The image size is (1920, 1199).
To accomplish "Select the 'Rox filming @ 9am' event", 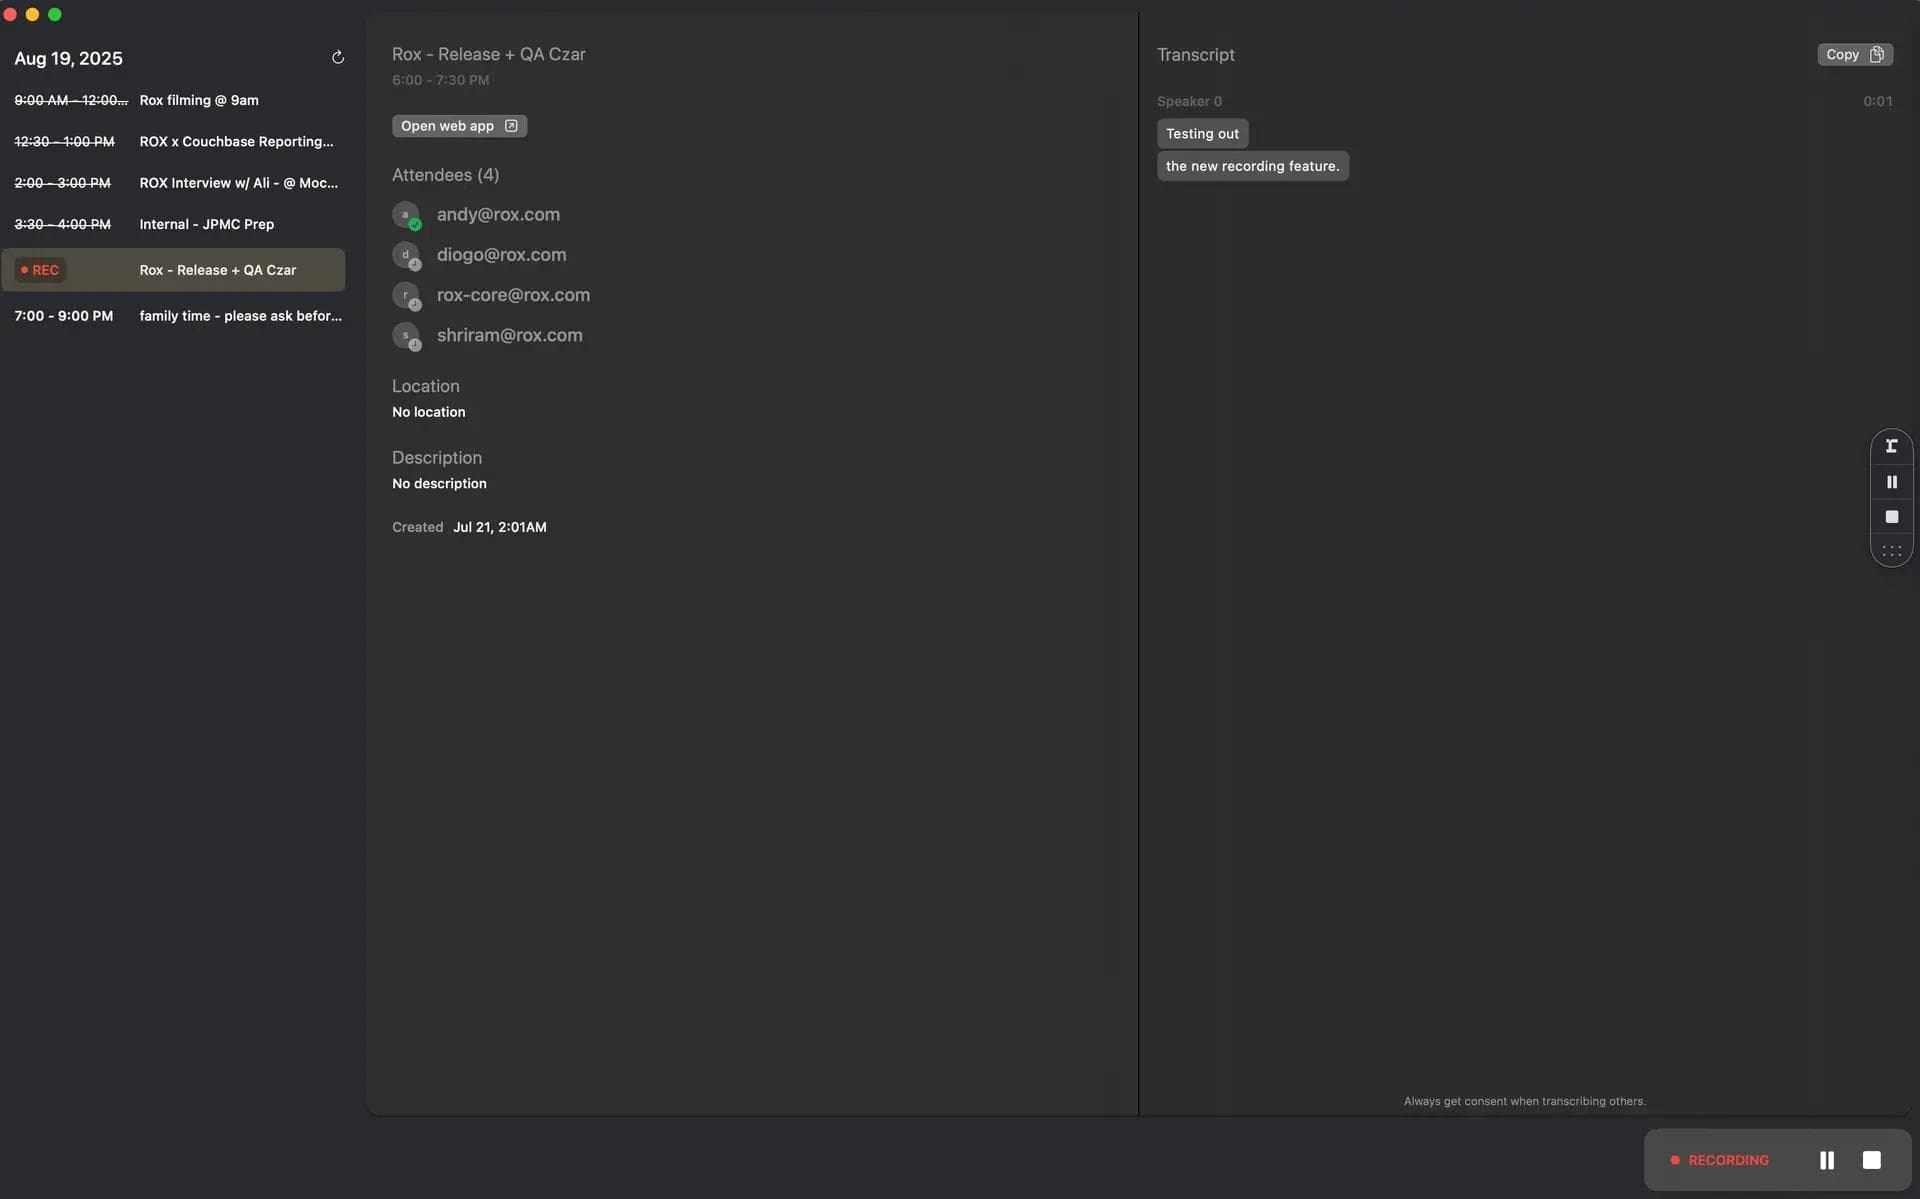I will [x=198, y=99].
